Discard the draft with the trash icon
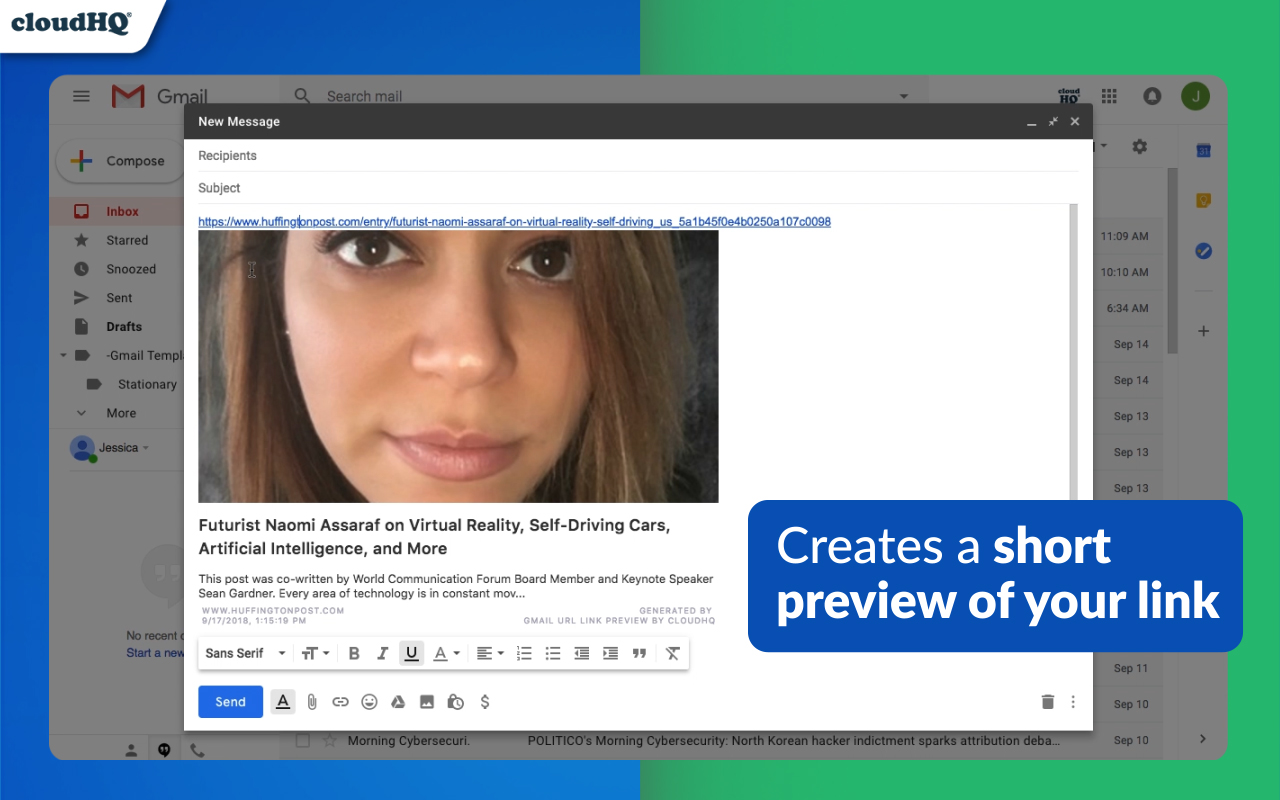Screen dimensions: 1280x800 1047,701
